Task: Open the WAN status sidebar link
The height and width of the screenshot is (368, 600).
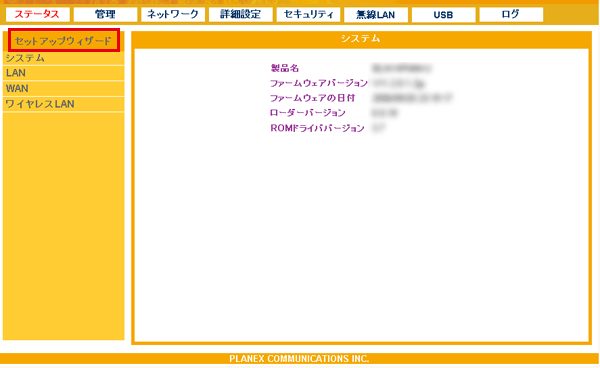Action: pyautogui.click(x=63, y=89)
